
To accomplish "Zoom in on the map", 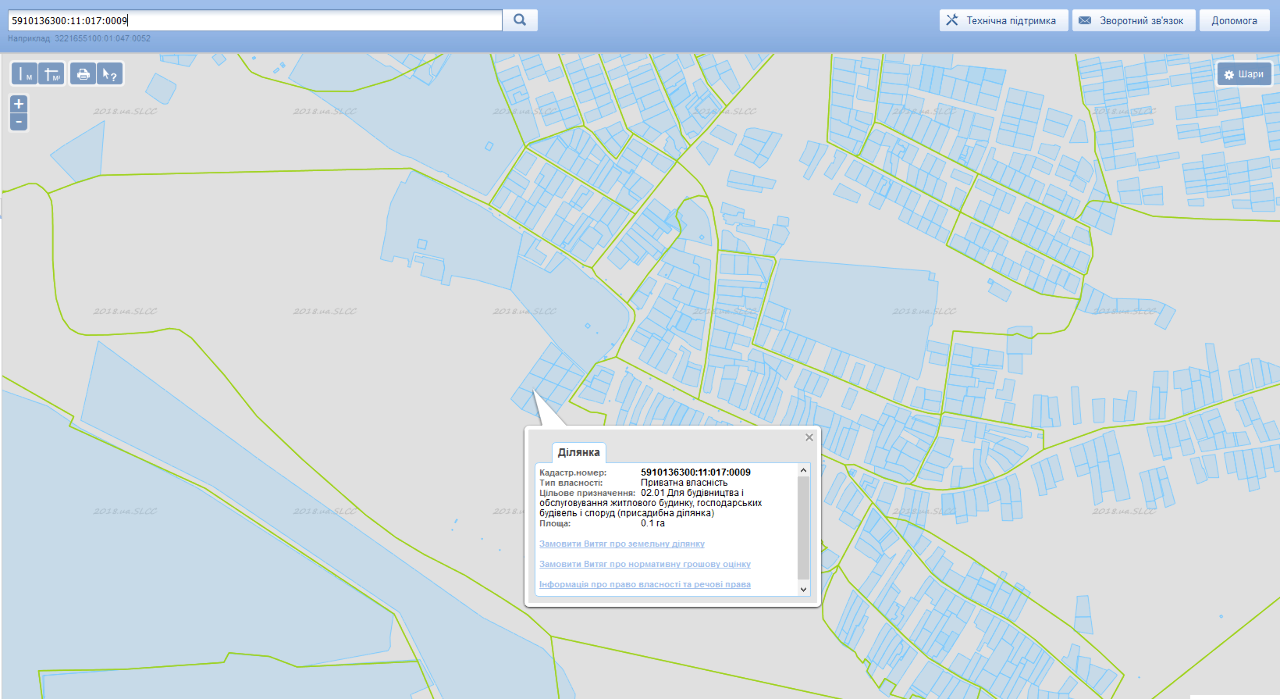I will point(18,104).
